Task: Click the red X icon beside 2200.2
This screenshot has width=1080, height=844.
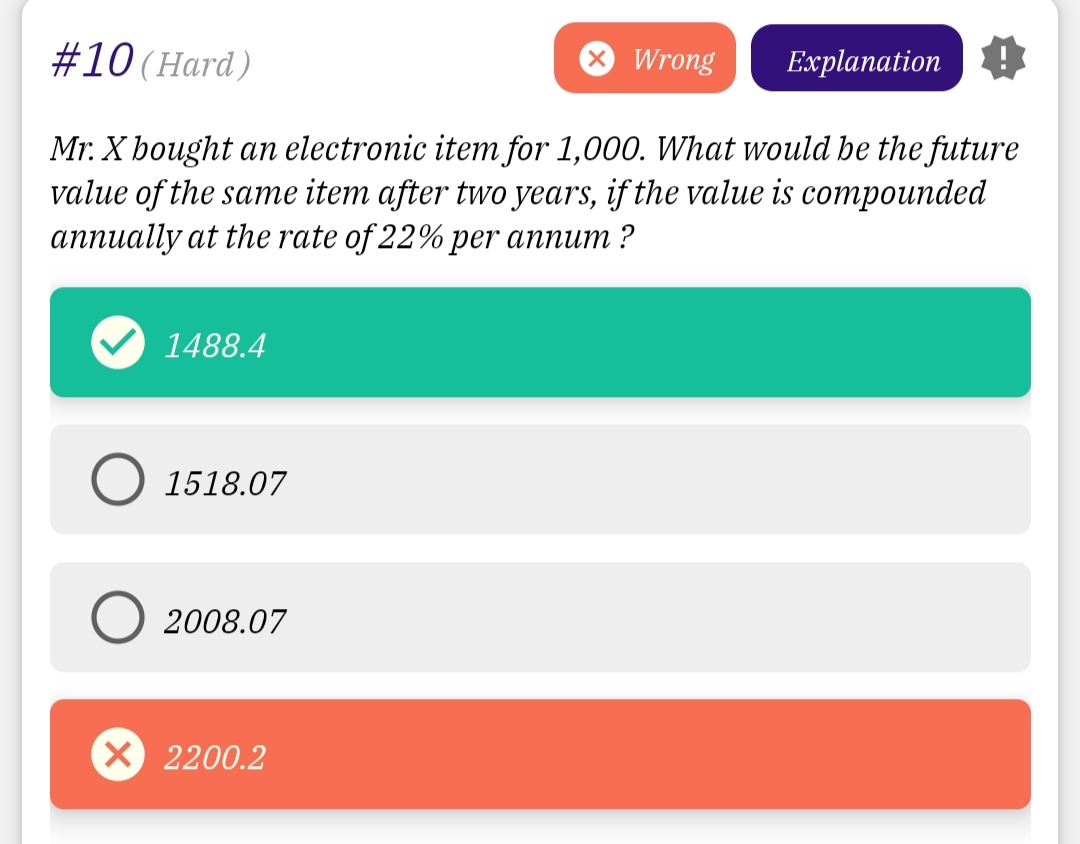Action: tap(117, 755)
